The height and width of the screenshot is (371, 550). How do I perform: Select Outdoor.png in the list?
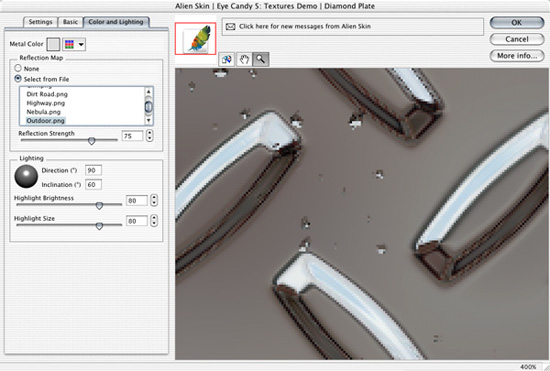(x=46, y=121)
